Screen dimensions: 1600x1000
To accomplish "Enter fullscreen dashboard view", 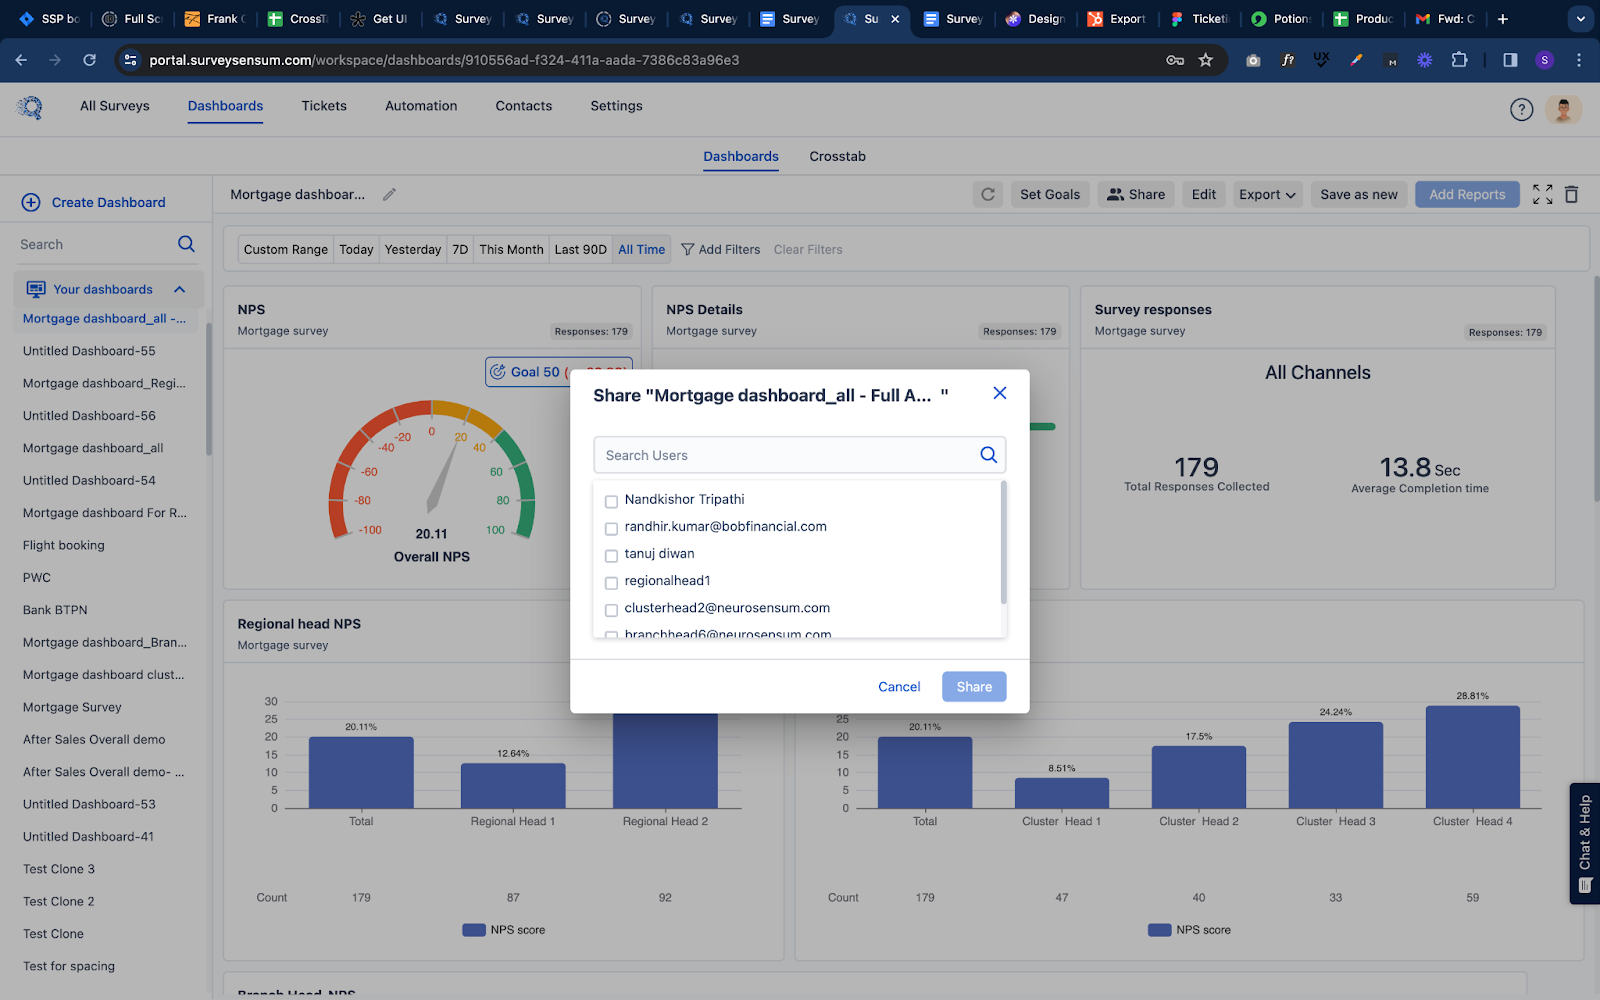I will (1543, 195).
